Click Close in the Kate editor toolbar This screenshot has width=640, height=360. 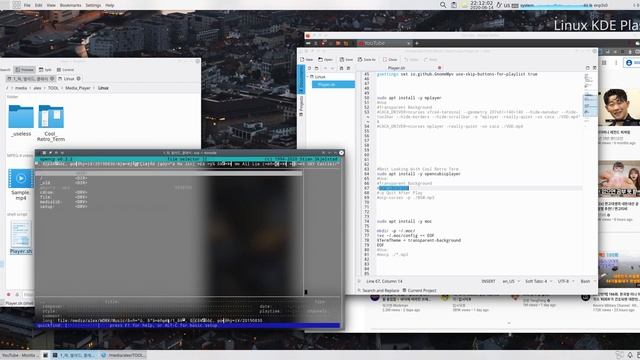[x=390, y=60]
